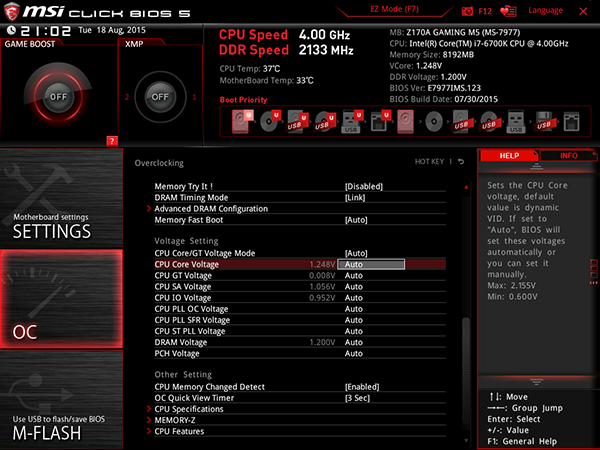600x450 pixels.
Task: Click the CPU PLL OC Voltage Auto field
Action: click(x=354, y=308)
